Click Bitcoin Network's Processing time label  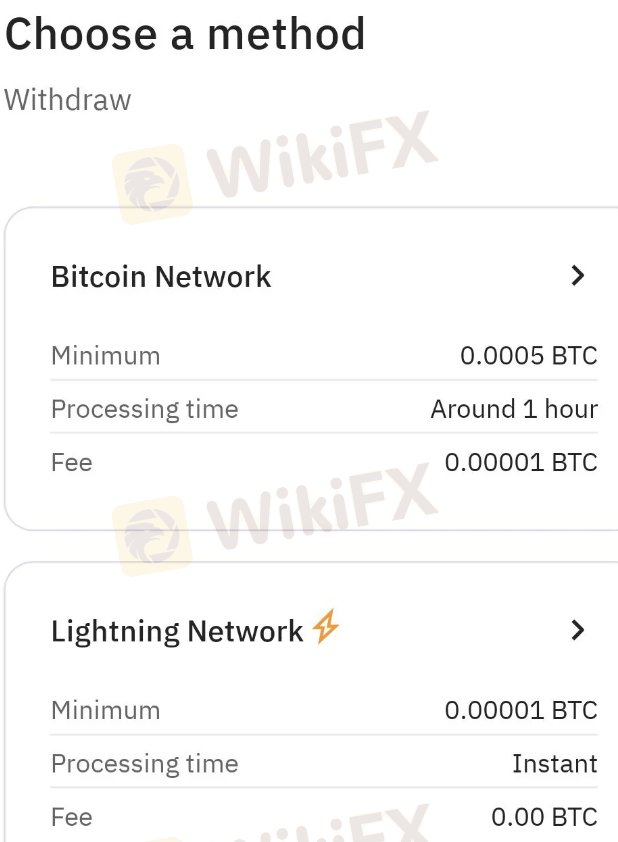tap(144, 409)
